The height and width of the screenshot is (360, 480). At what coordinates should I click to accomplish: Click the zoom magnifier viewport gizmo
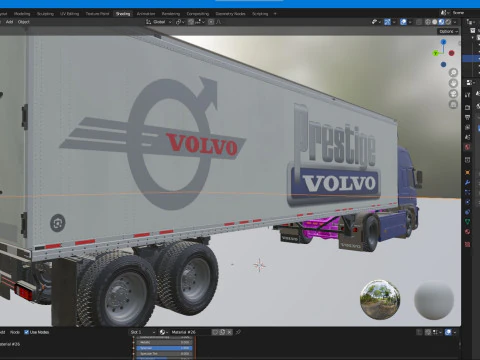tap(453, 72)
